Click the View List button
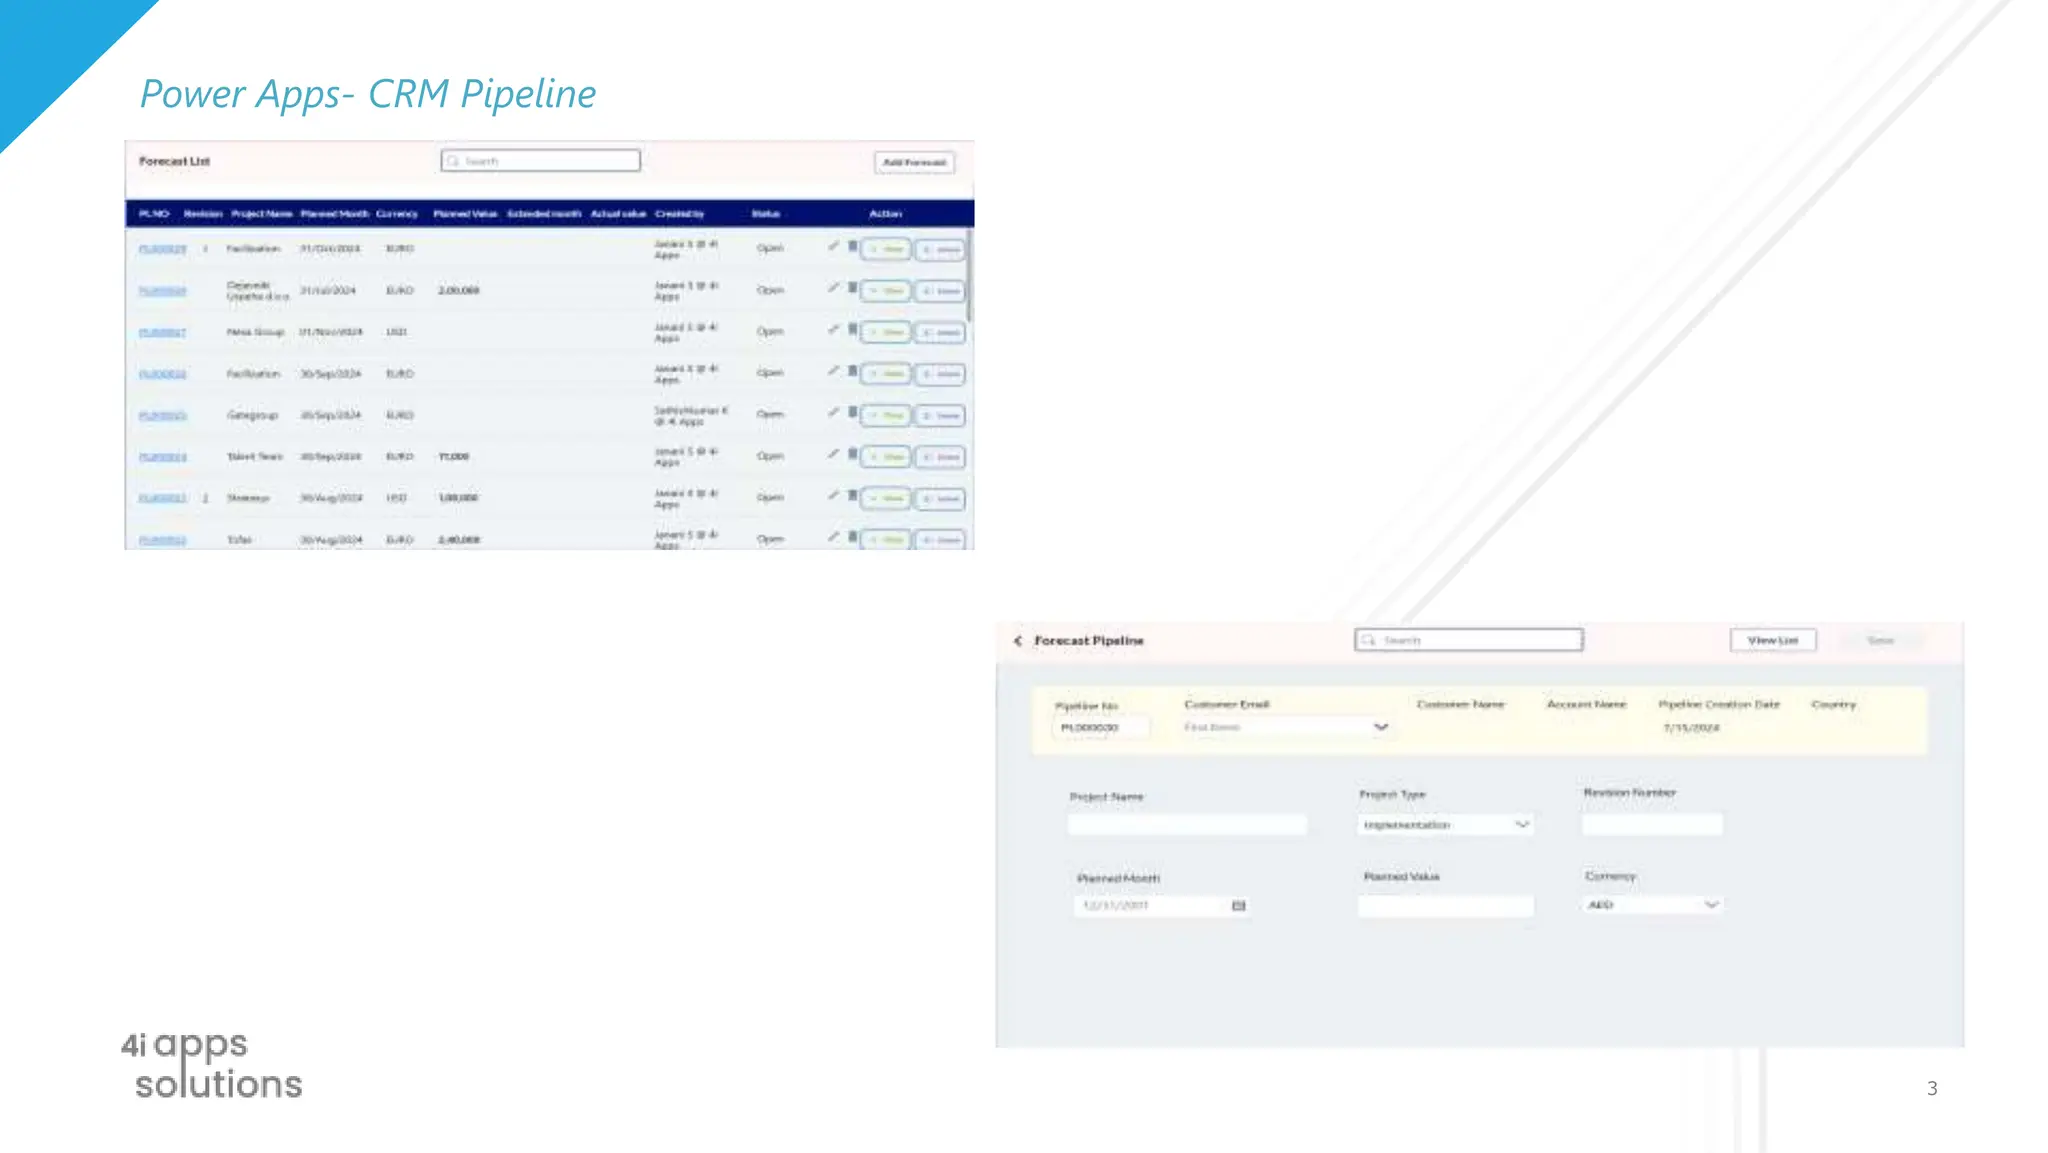 pyautogui.click(x=1773, y=640)
